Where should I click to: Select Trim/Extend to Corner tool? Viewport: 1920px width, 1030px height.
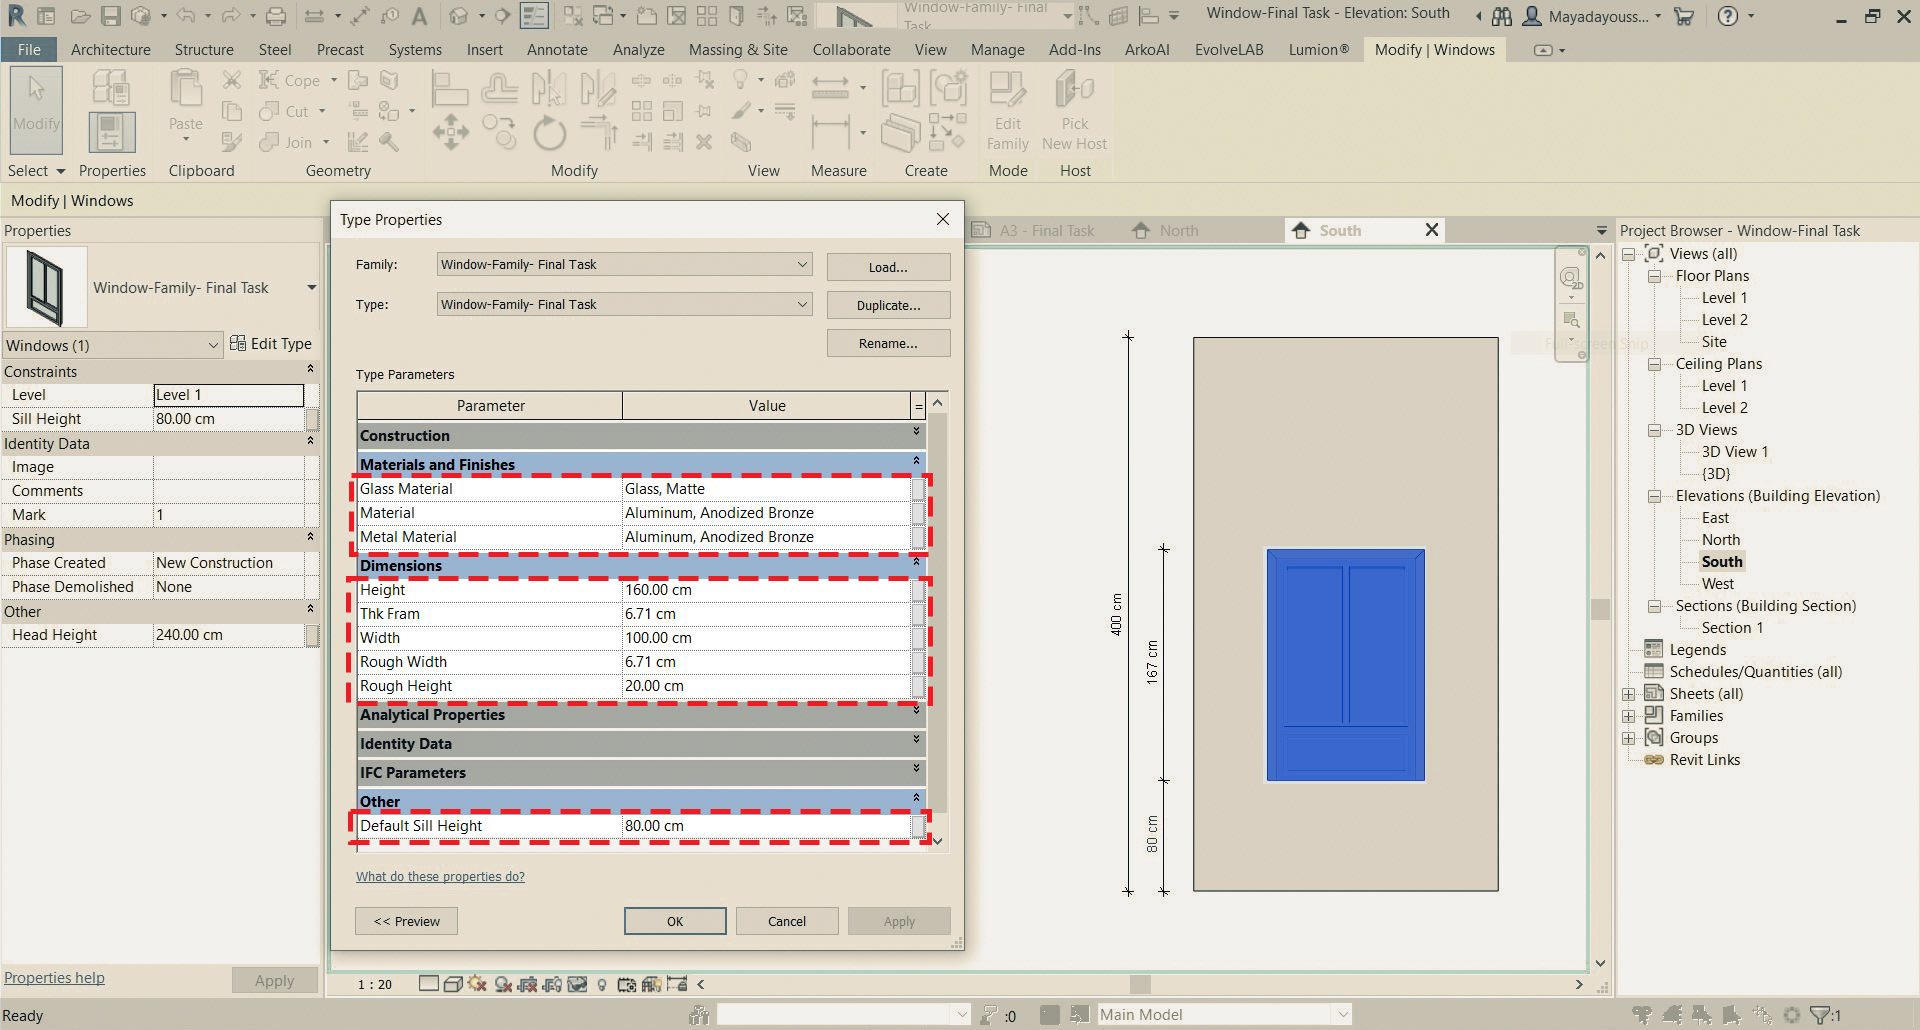pos(599,133)
